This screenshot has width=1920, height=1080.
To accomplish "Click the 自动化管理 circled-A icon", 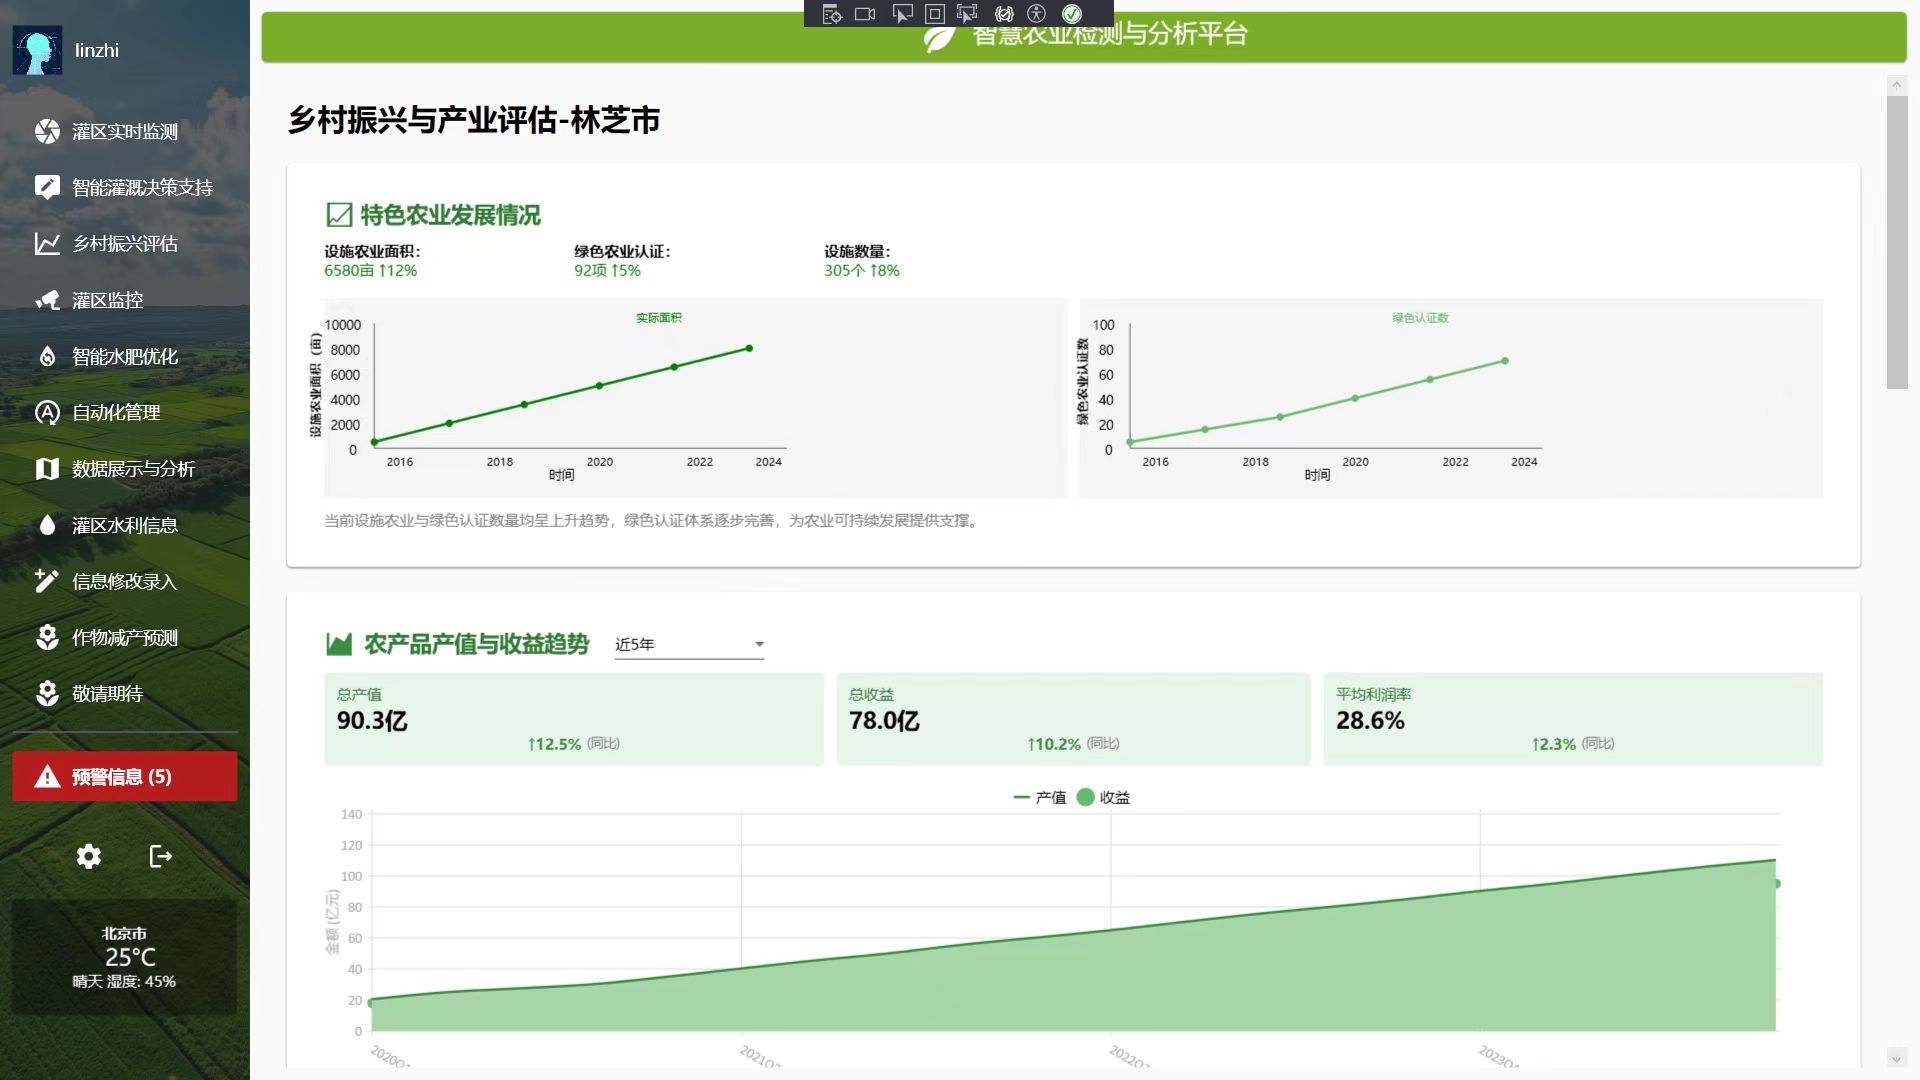I will 47,412.
